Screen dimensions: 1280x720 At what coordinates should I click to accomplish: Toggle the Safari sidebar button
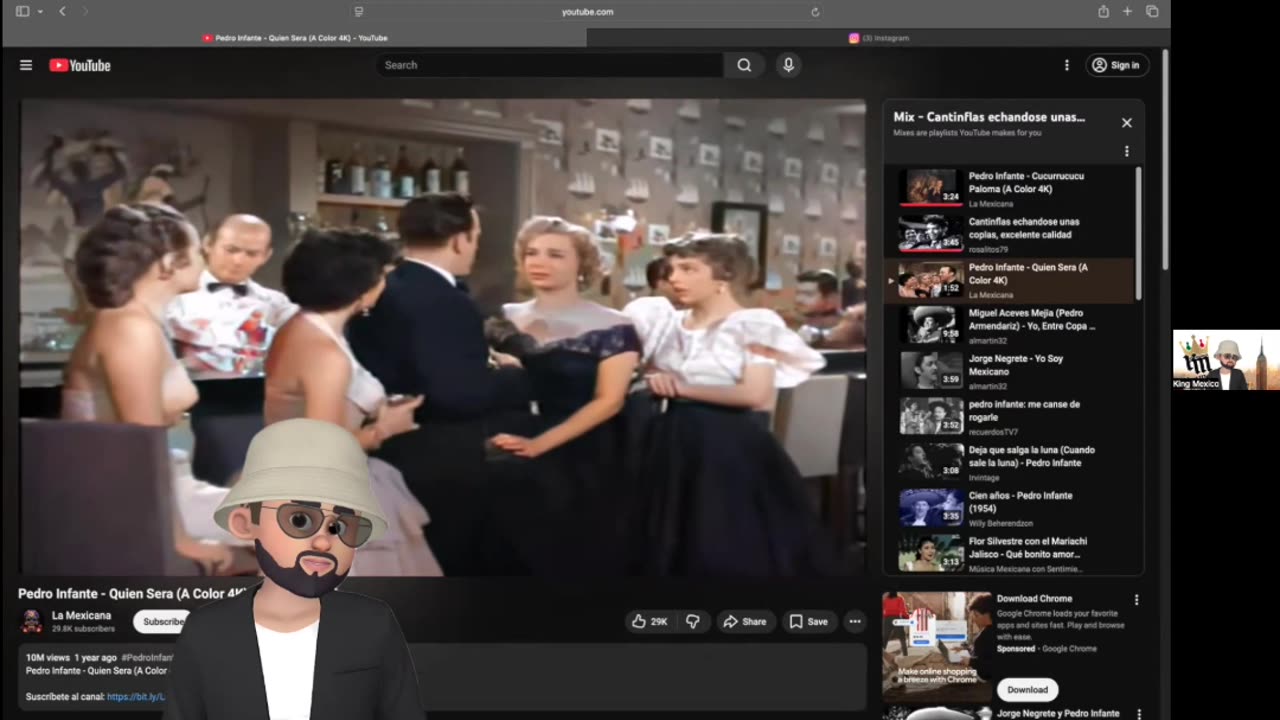(x=22, y=12)
